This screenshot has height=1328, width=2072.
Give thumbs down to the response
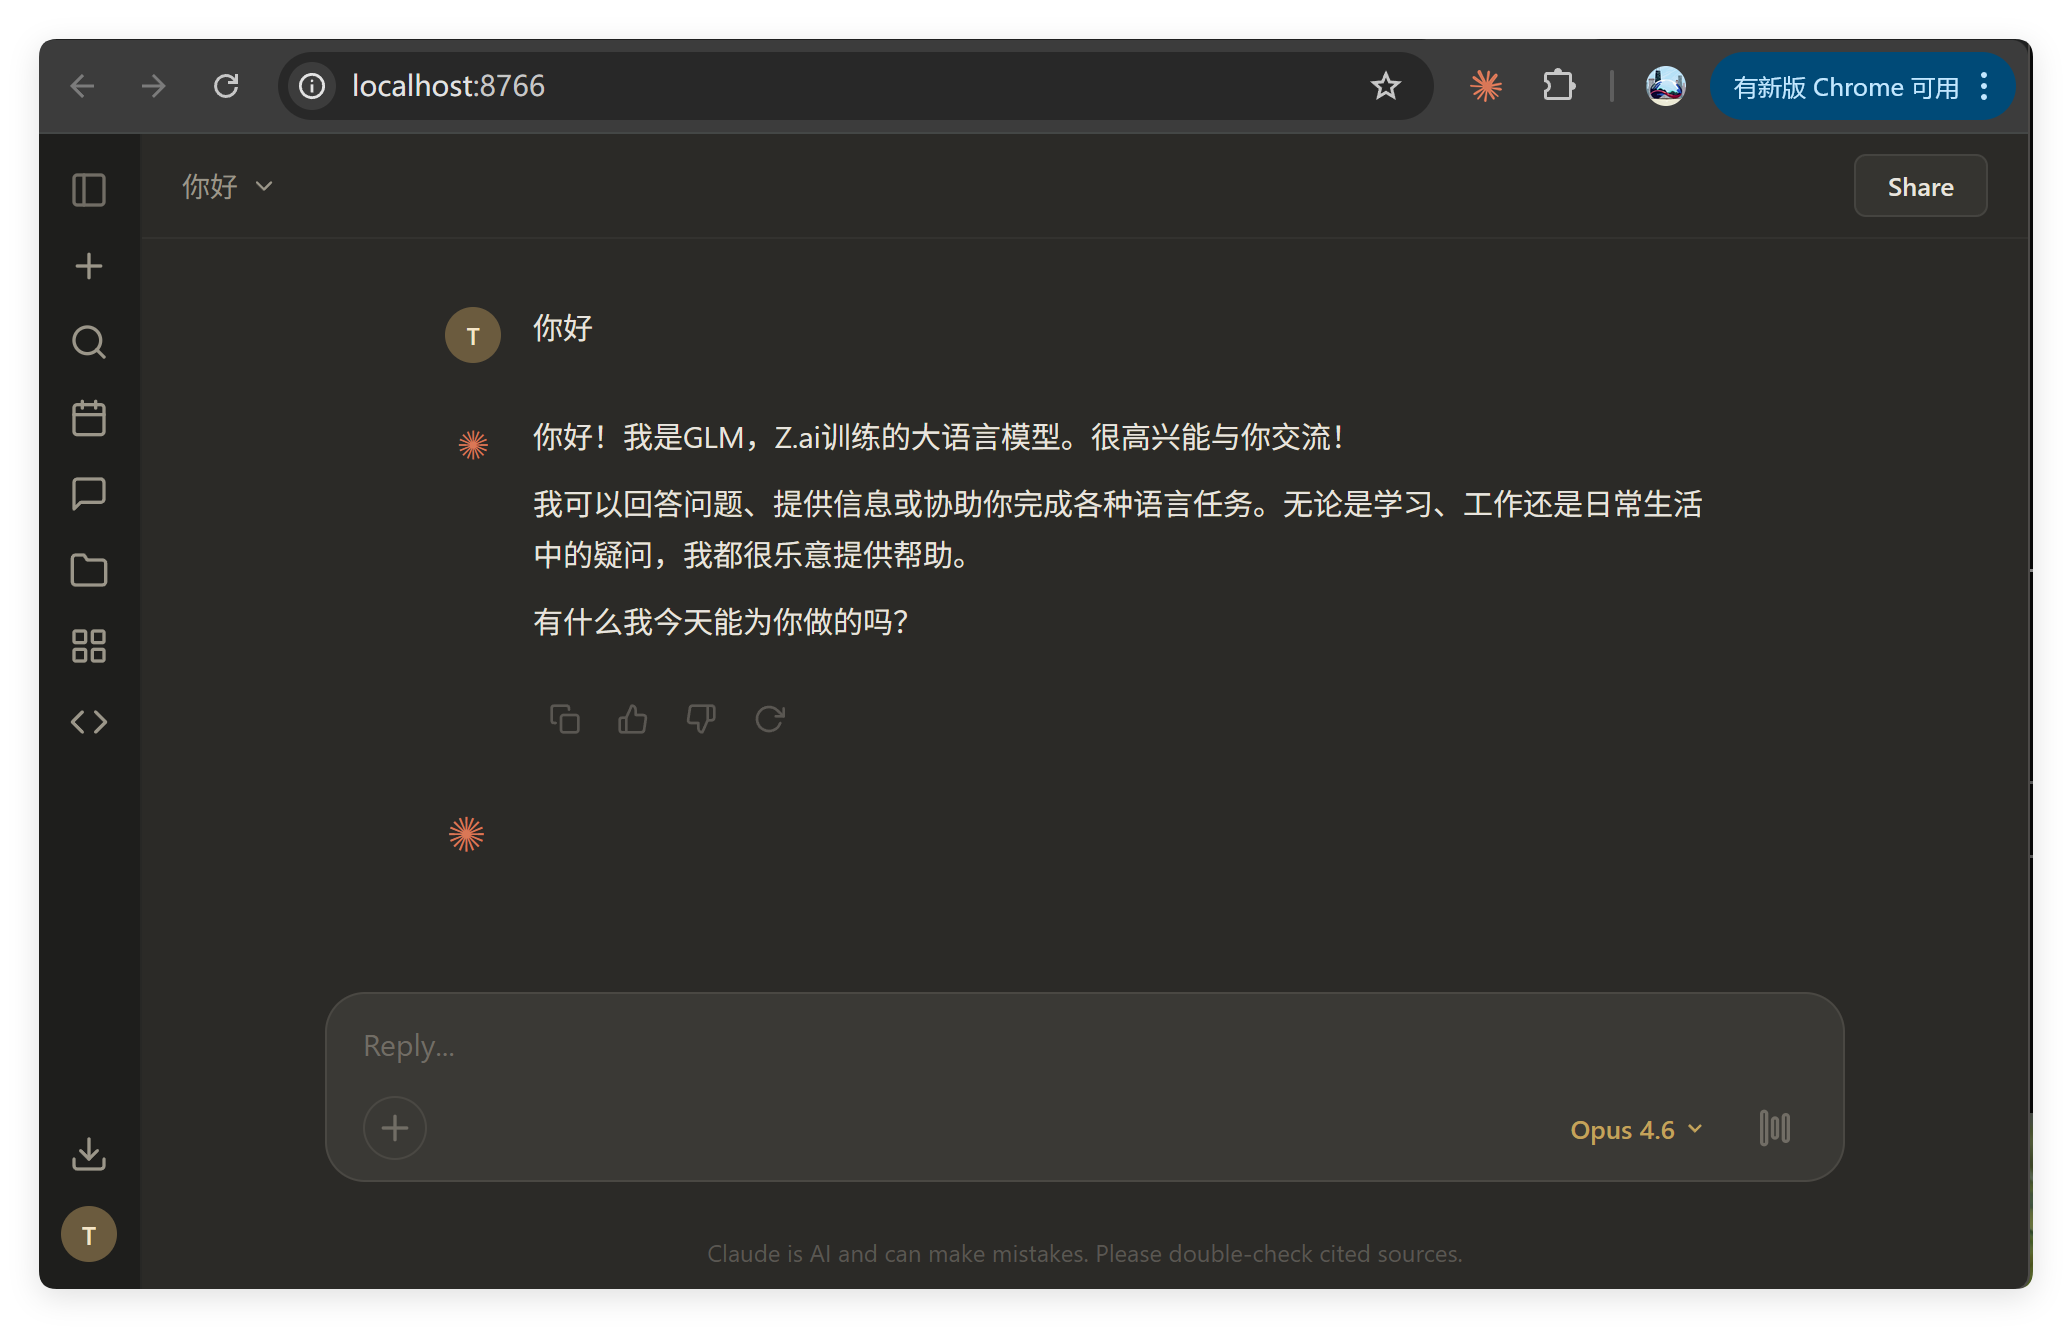[701, 719]
